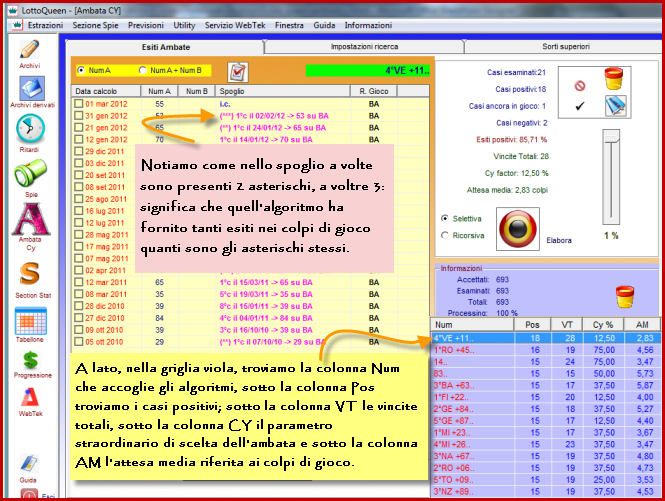The width and height of the screenshot is (665, 501).
Task: Select the Ricorsiva radio option
Action: point(444,235)
